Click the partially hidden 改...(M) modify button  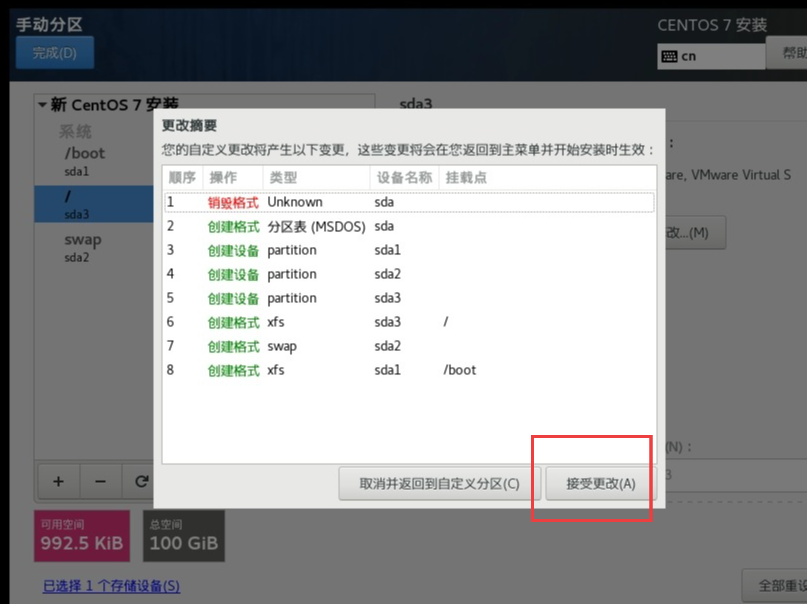(x=695, y=233)
